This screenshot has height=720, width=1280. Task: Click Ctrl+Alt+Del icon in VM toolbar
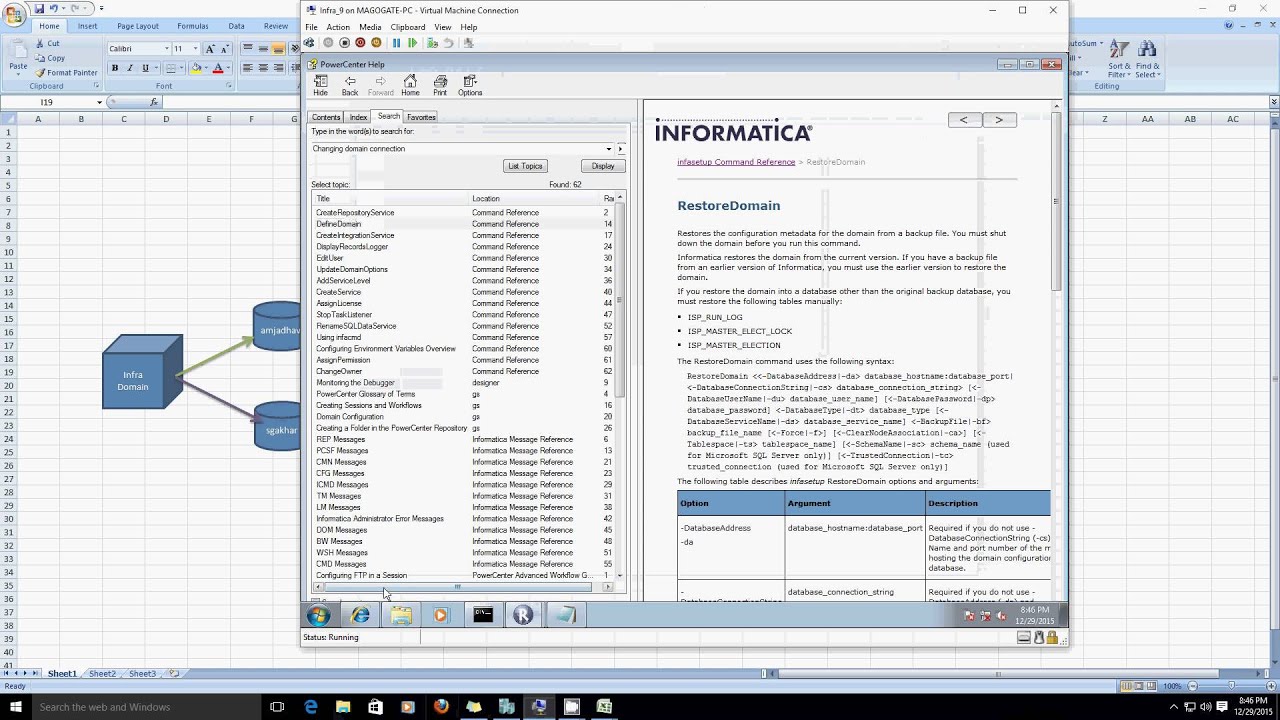click(x=309, y=43)
